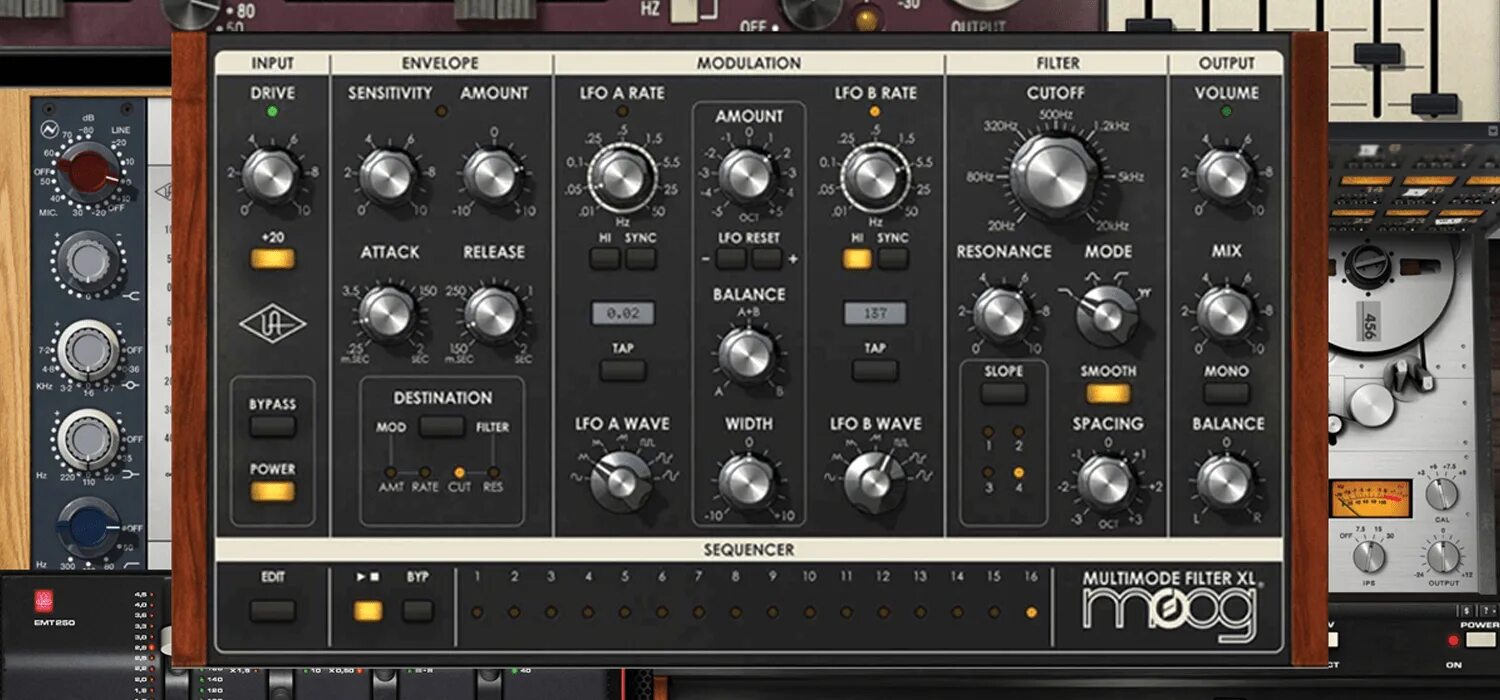The height and width of the screenshot is (700, 1500).
Task: Select the RES destination LED
Action: (x=493, y=472)
